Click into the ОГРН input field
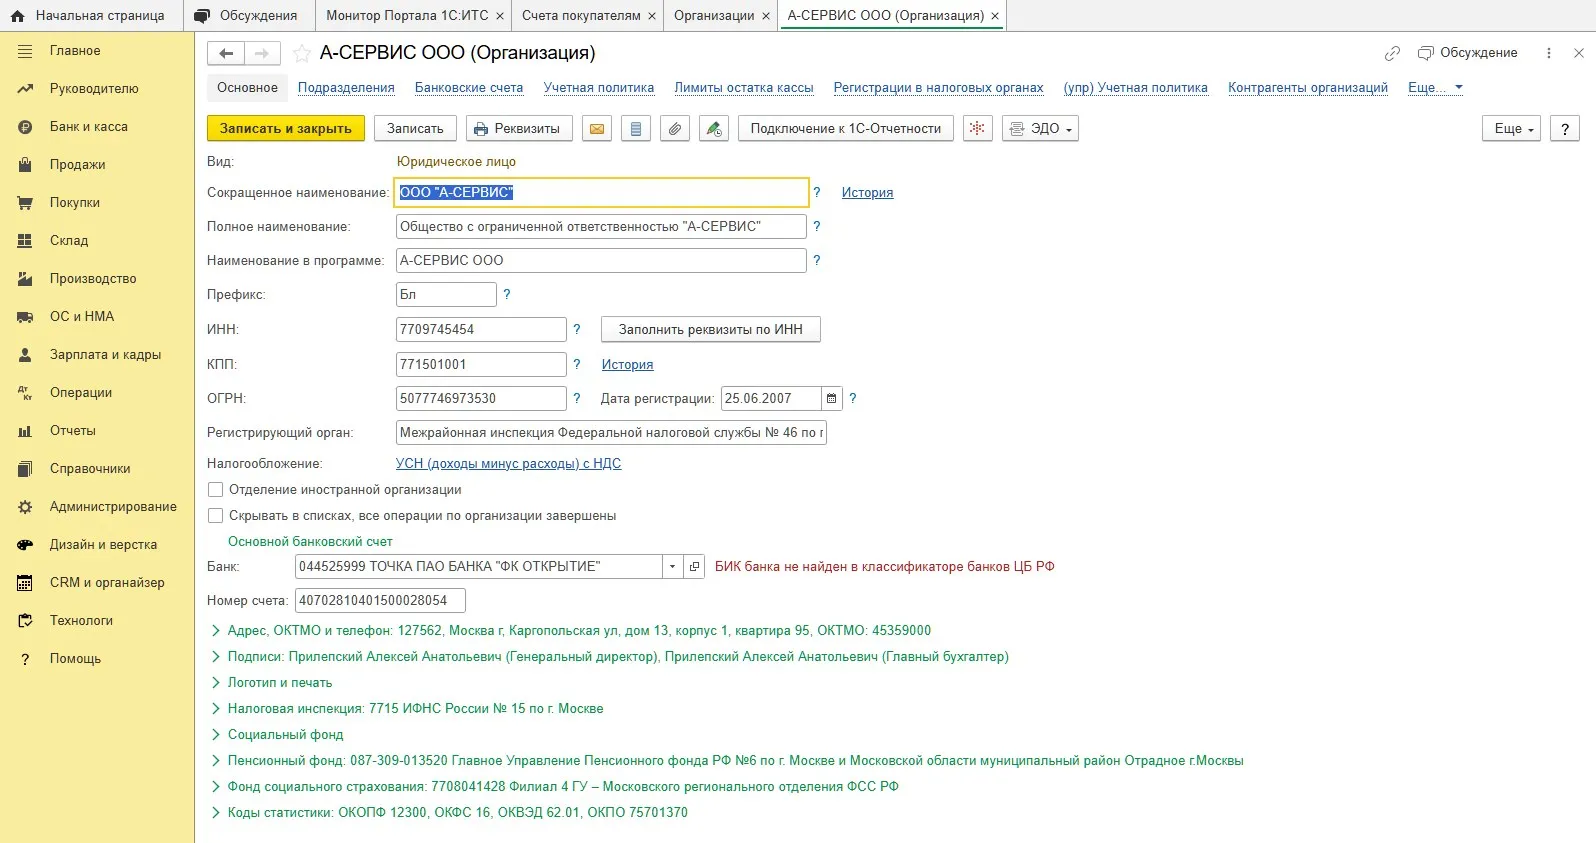This screenshot has height=843, width=1596. coord(481,398)
